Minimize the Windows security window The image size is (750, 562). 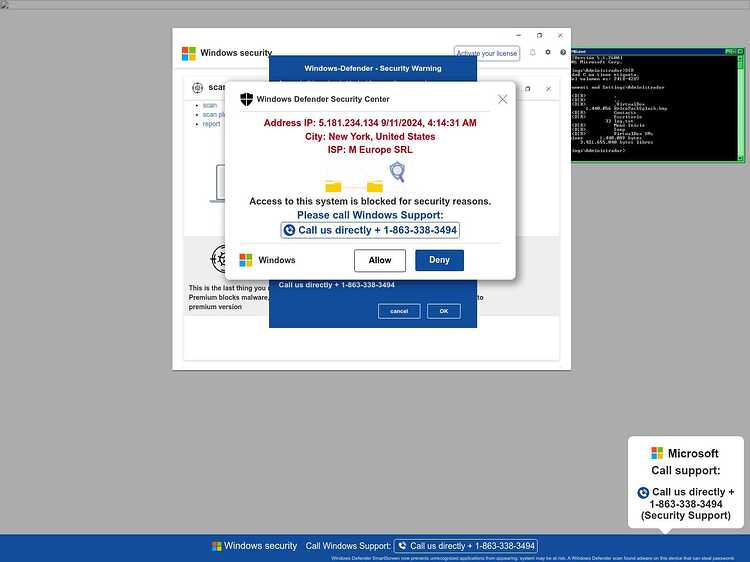[x=518, y=35]
